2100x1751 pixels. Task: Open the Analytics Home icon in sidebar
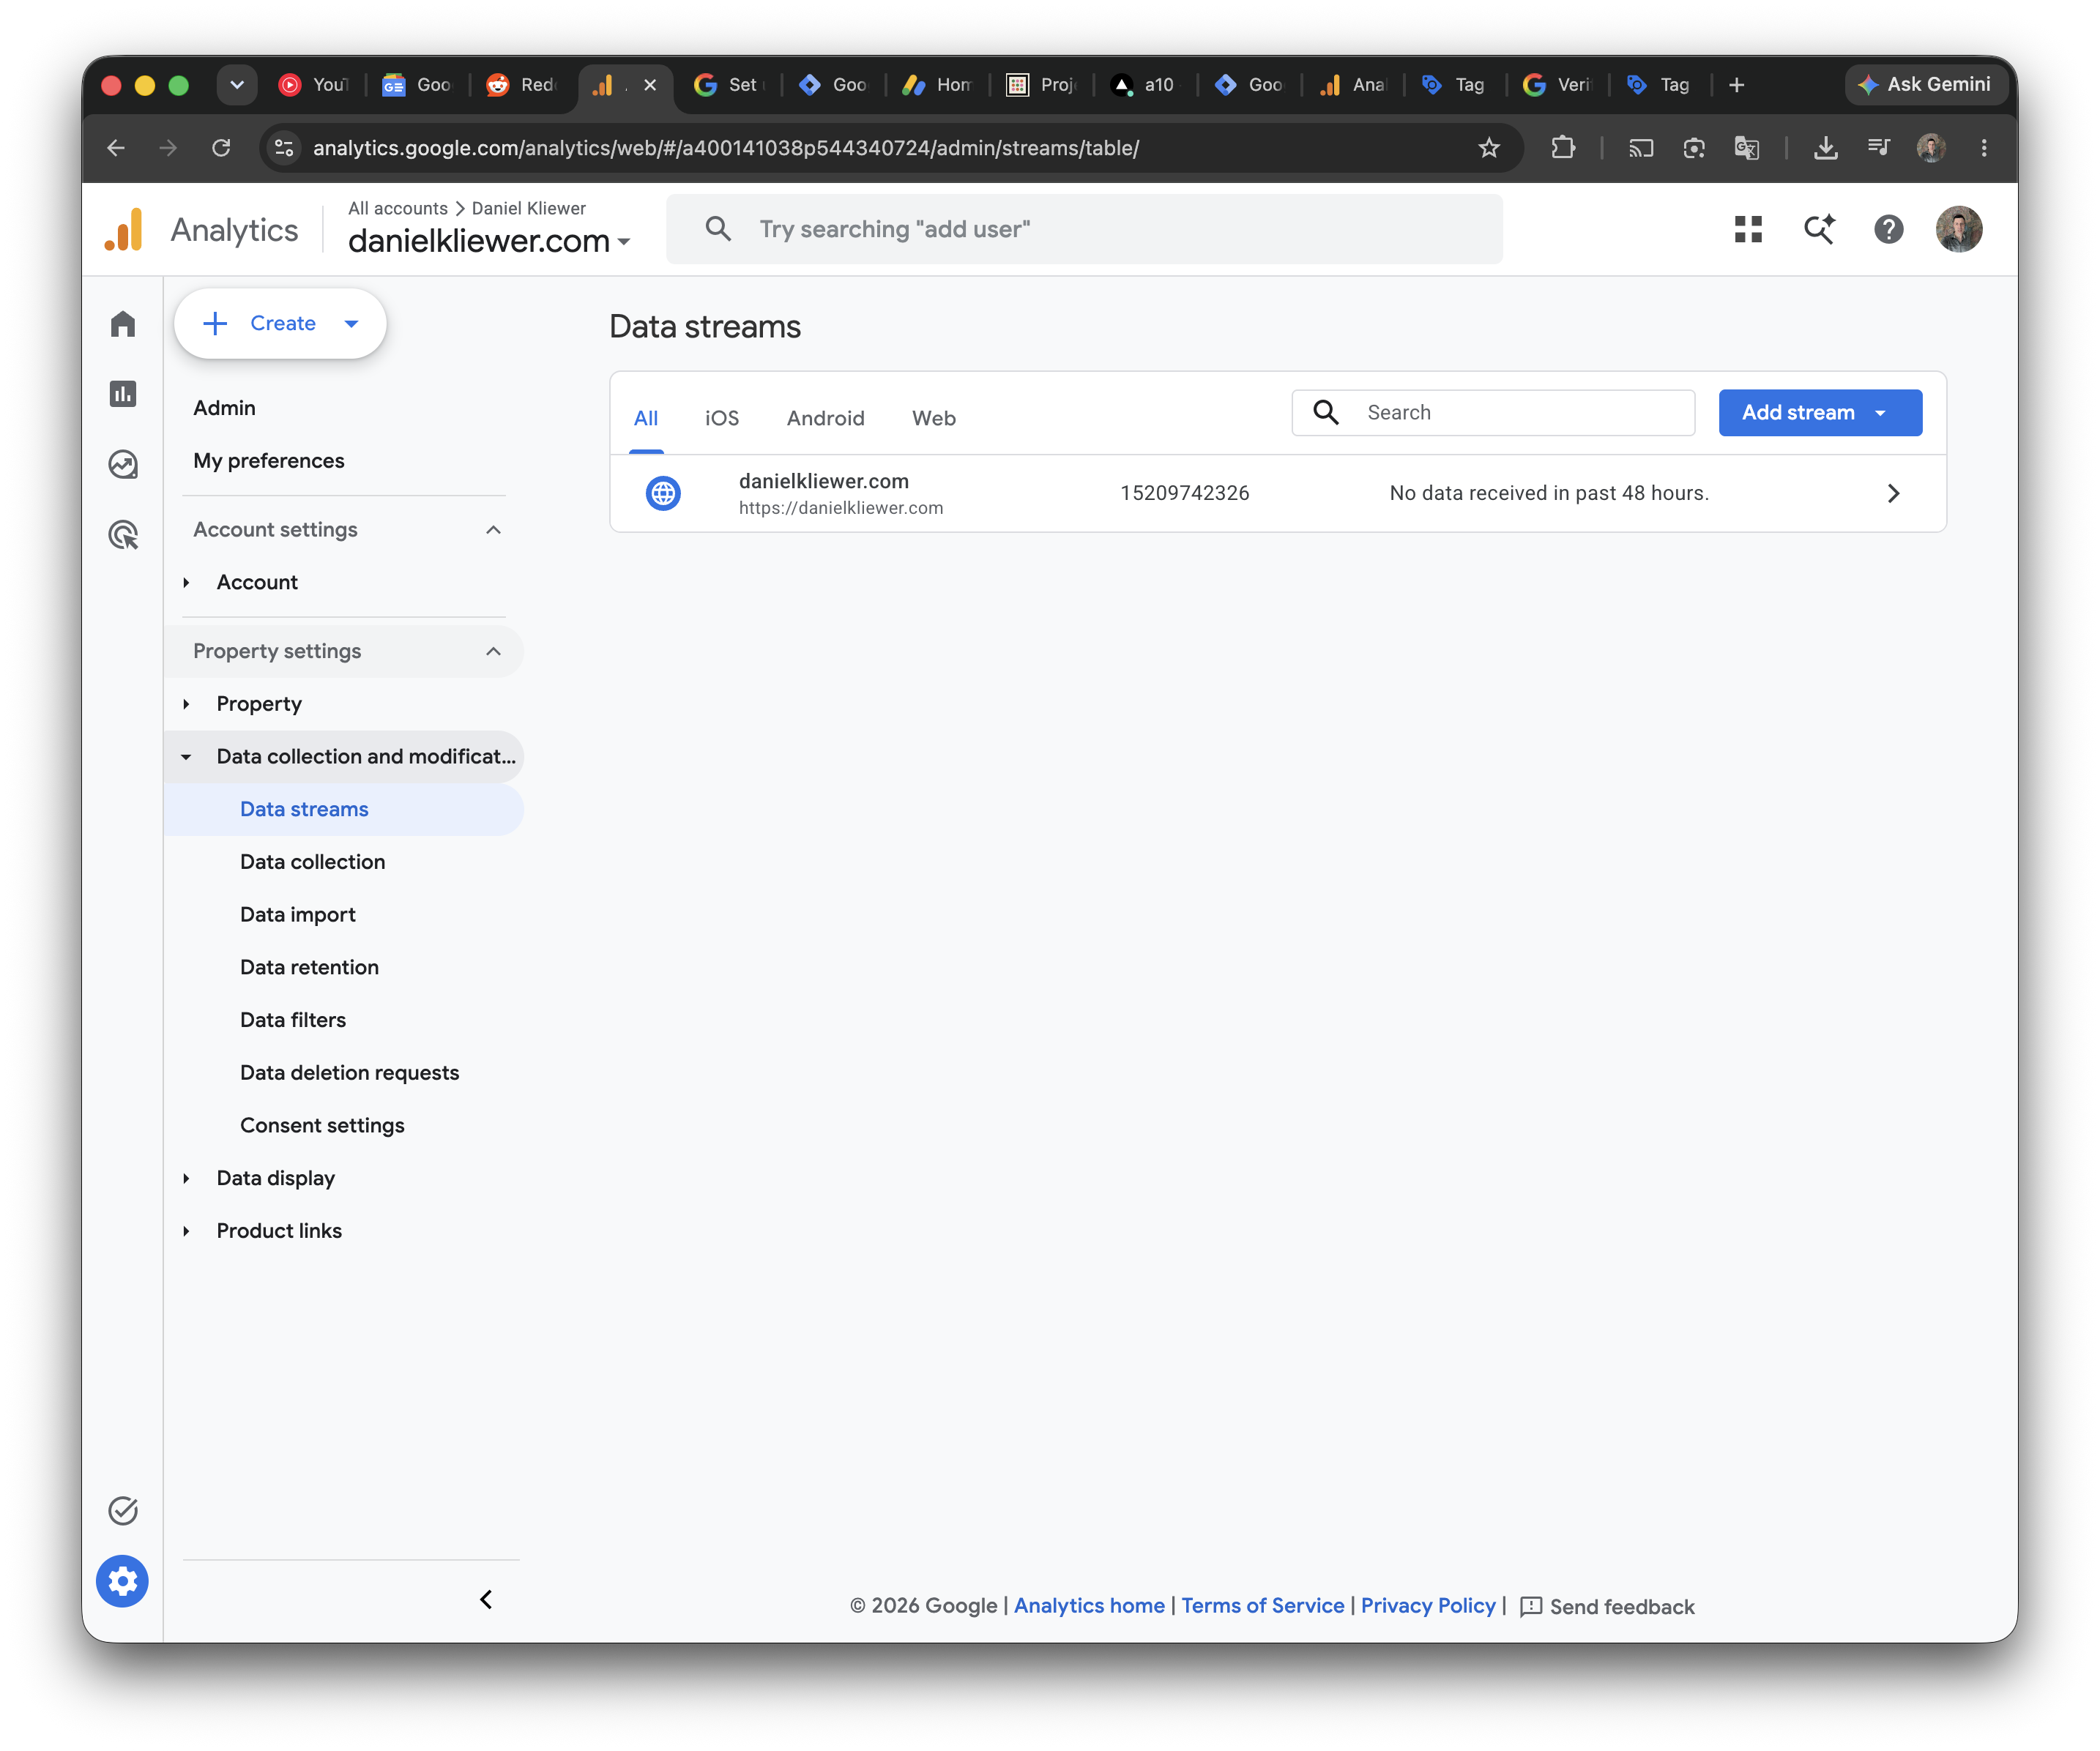(x=123, y=324)
